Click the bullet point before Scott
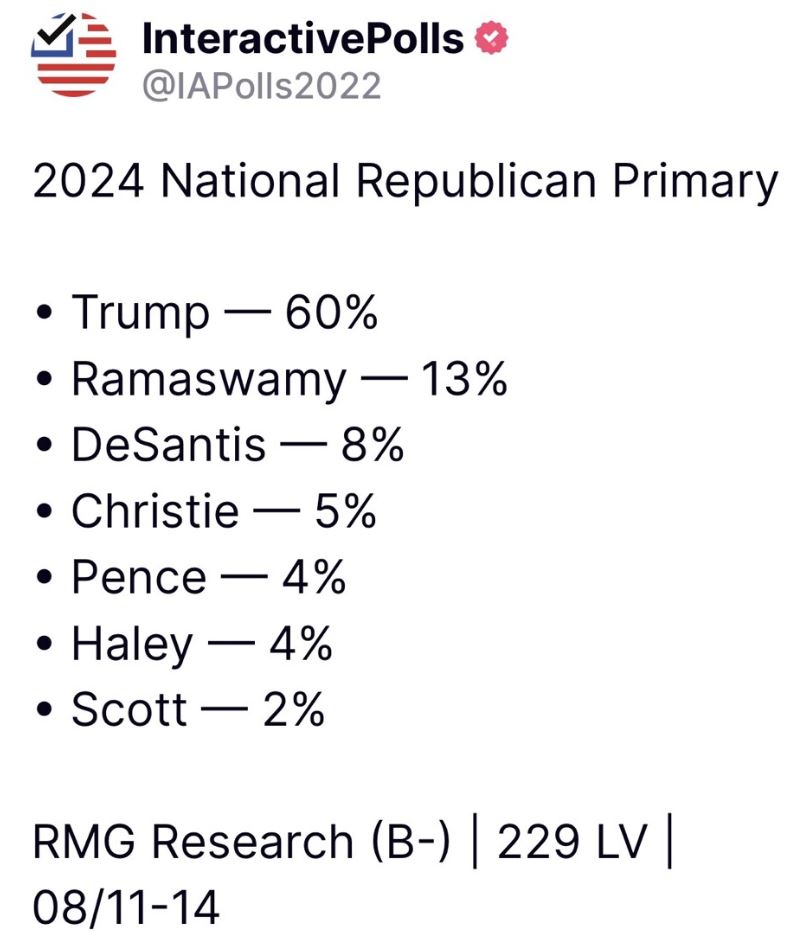Viewport: 811px width, 932px height. (x=43, y=710)
